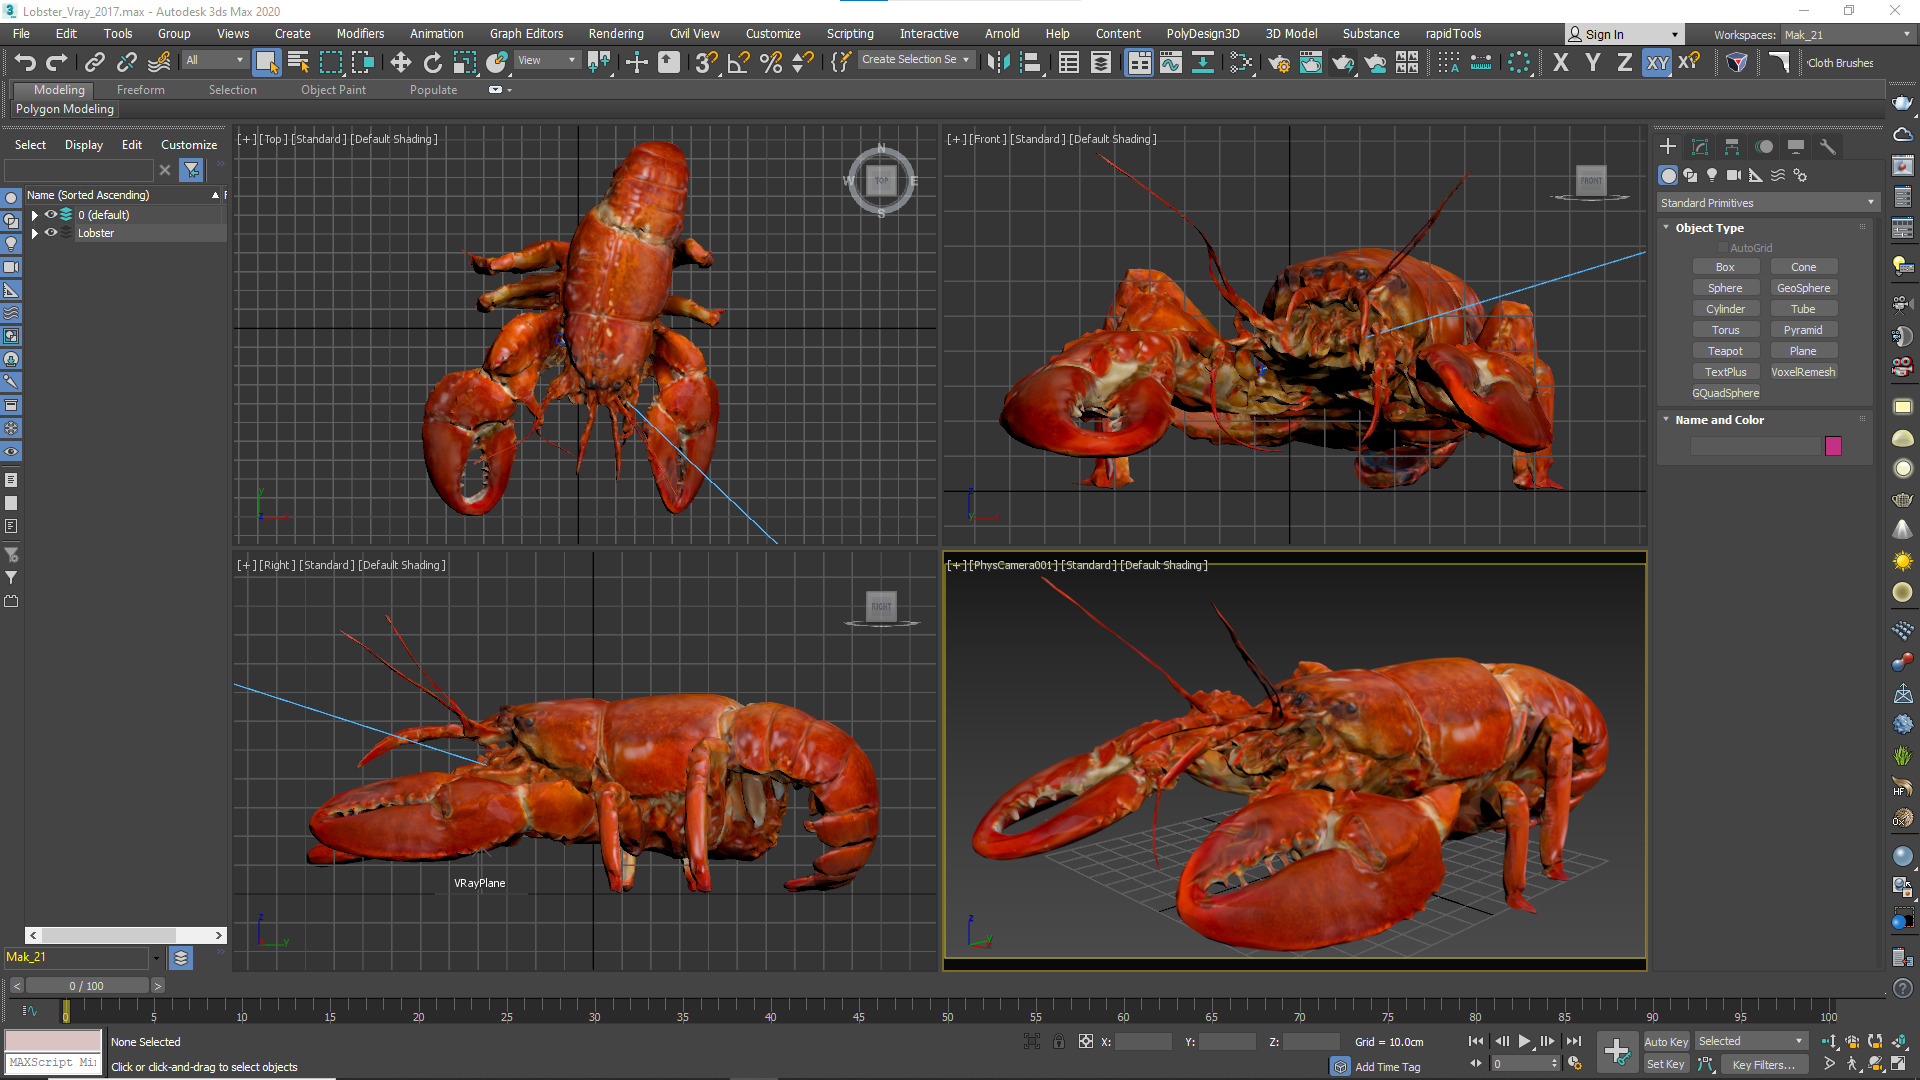Open the Selected key filter dropdown
Image resolution: width=1920 pixels, height=1080 pixels.
pyautogui.click(x=1751, y=1042)
